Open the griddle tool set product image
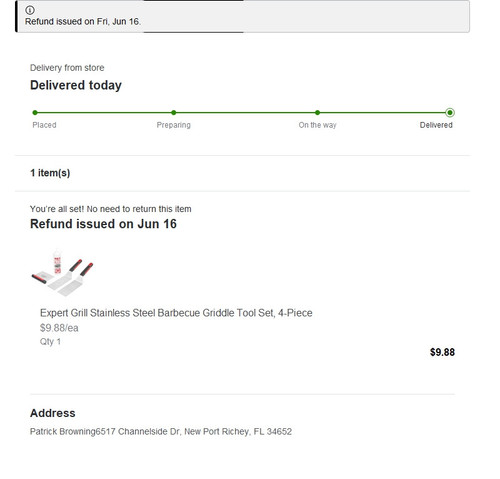500x479 pixels. coord(62,273)
